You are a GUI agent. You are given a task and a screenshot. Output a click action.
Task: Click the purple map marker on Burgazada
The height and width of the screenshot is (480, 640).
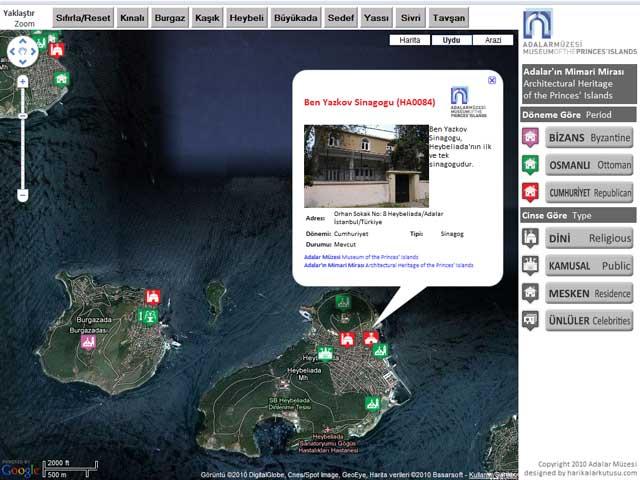(88, 342)
